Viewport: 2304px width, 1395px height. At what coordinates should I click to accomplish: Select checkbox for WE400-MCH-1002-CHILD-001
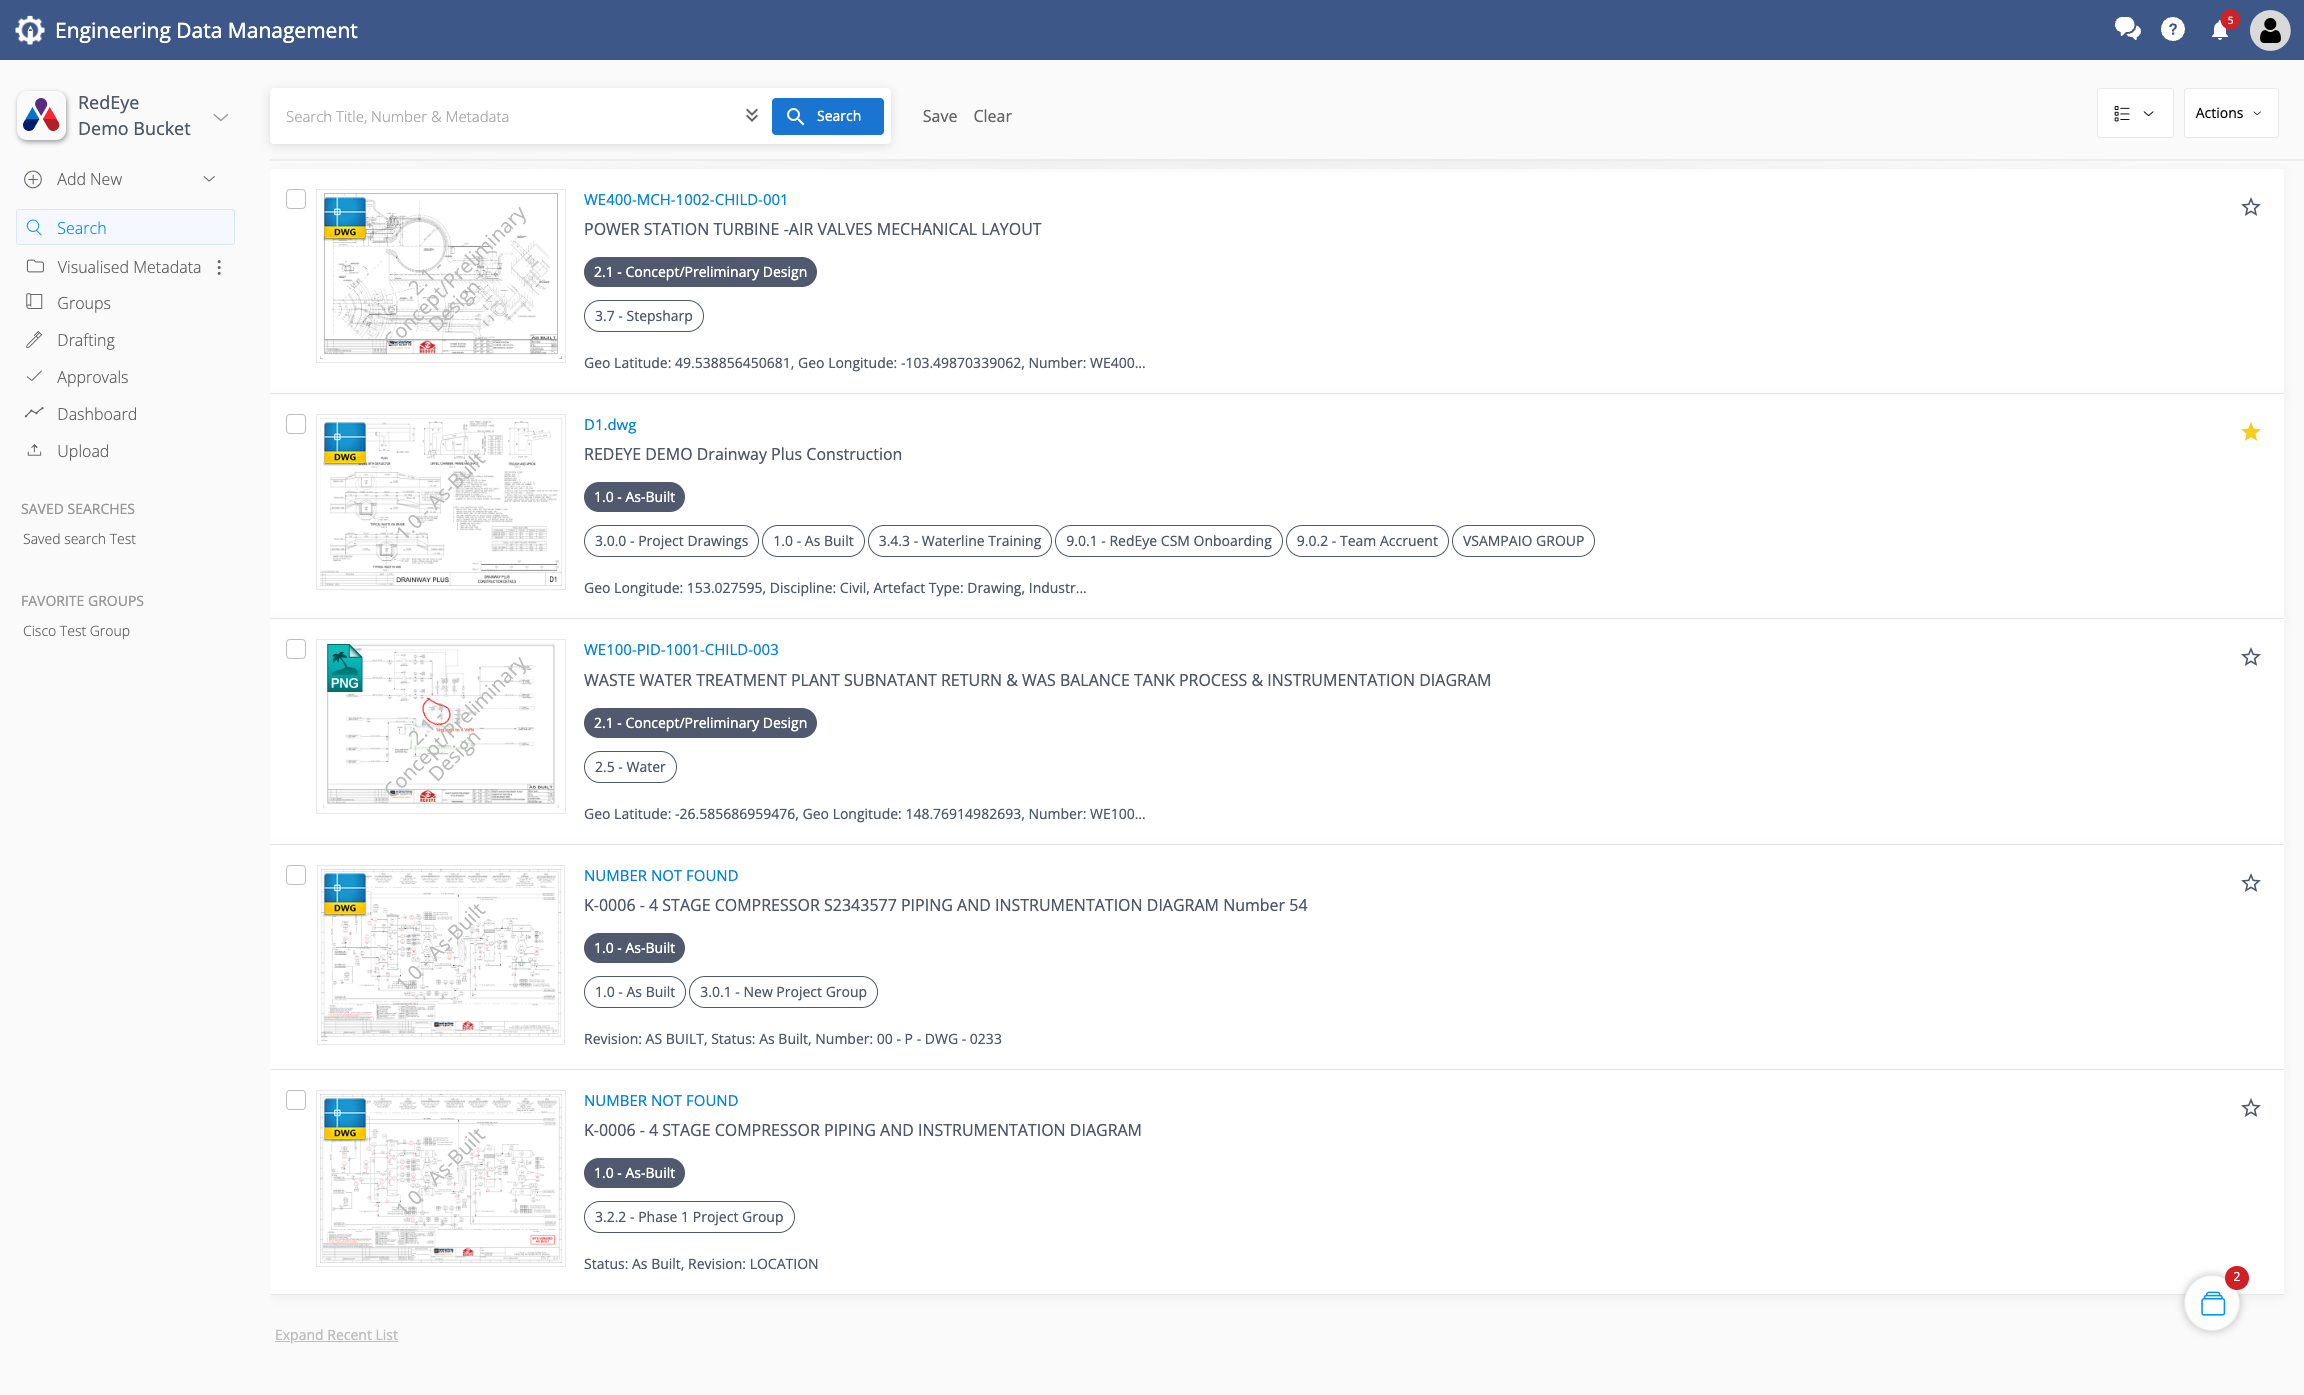click(x=296, y=199)
